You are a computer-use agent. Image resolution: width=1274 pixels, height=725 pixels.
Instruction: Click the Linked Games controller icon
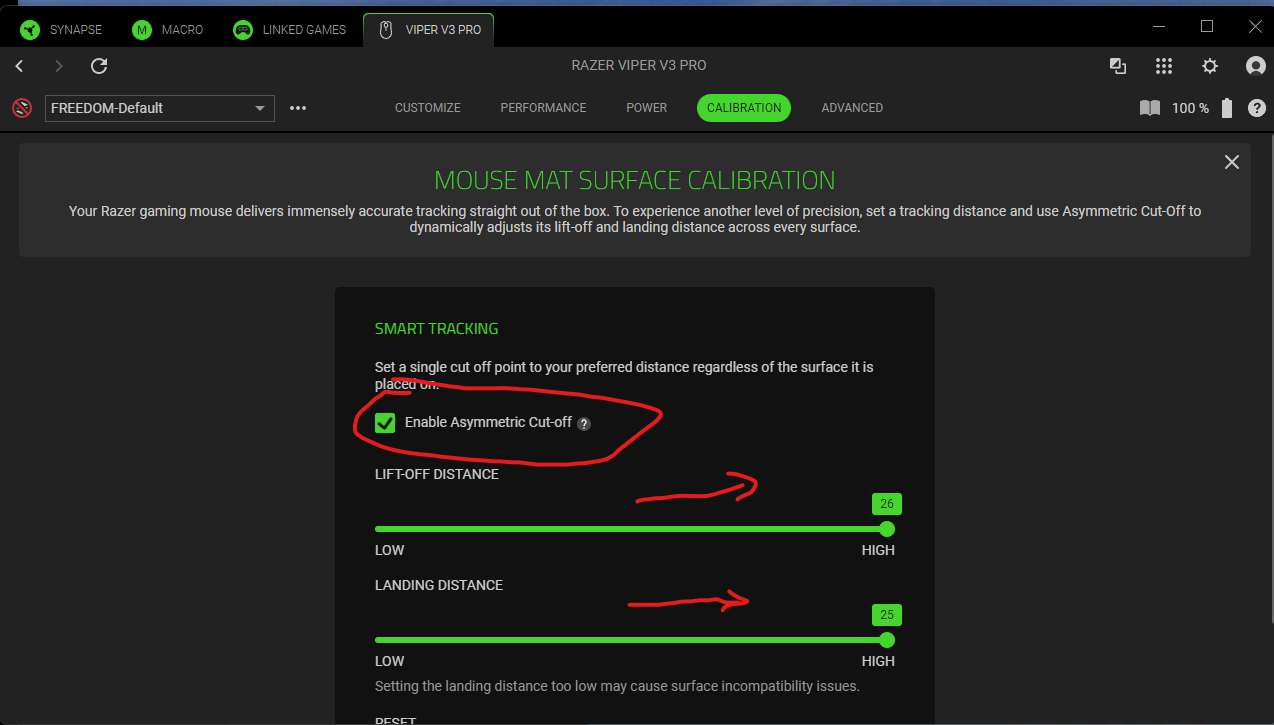[x=243, y=29]
